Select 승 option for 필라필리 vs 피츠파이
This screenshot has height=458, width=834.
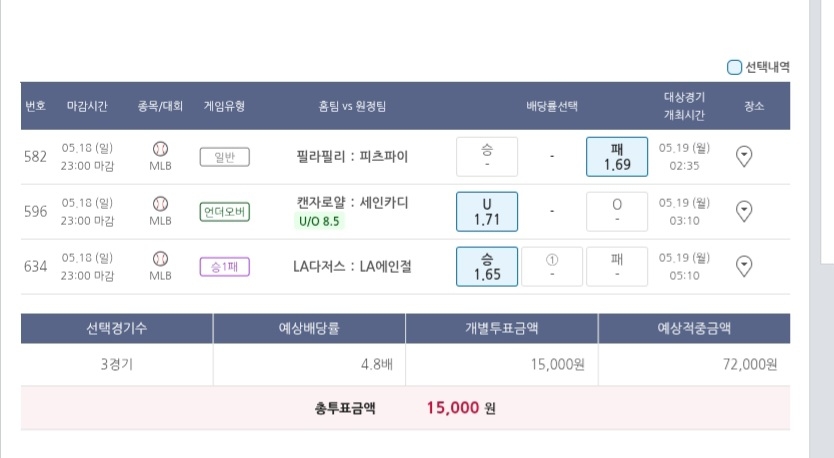click(487, 157)
